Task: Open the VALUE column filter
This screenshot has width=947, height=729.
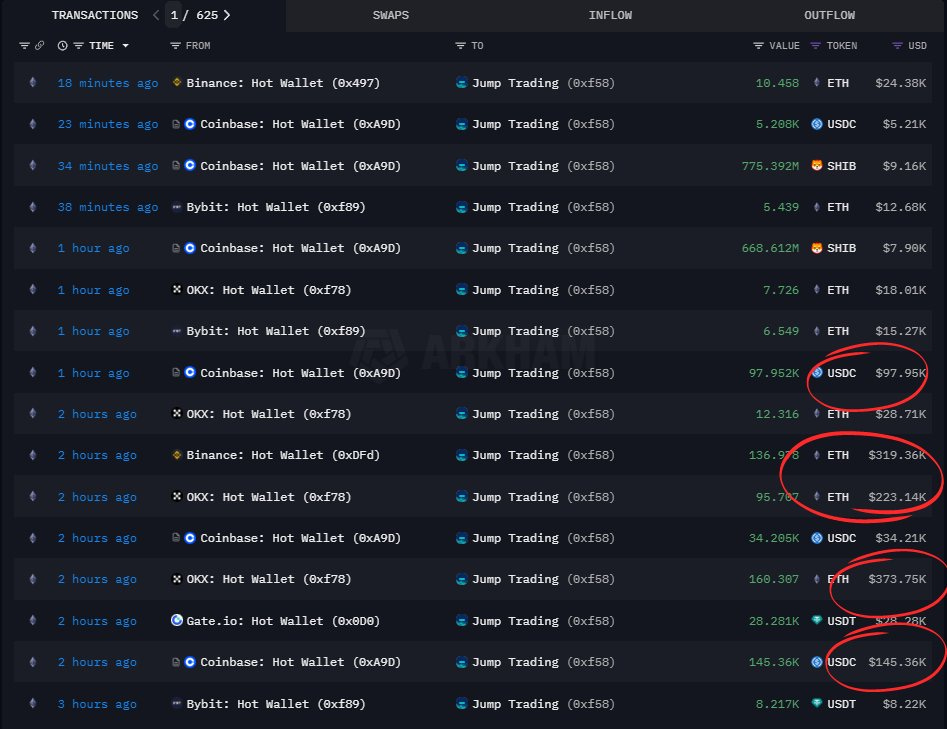Action: tap(759, 46)
